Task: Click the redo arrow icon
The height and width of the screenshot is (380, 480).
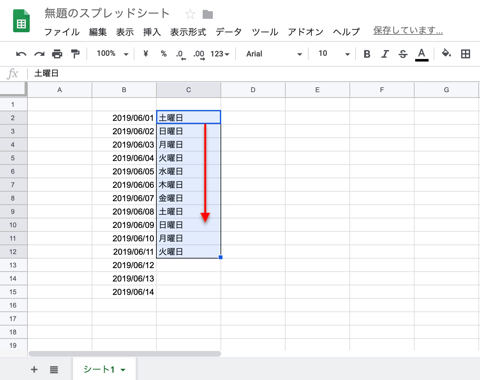Action: click(x=39, y=54)
